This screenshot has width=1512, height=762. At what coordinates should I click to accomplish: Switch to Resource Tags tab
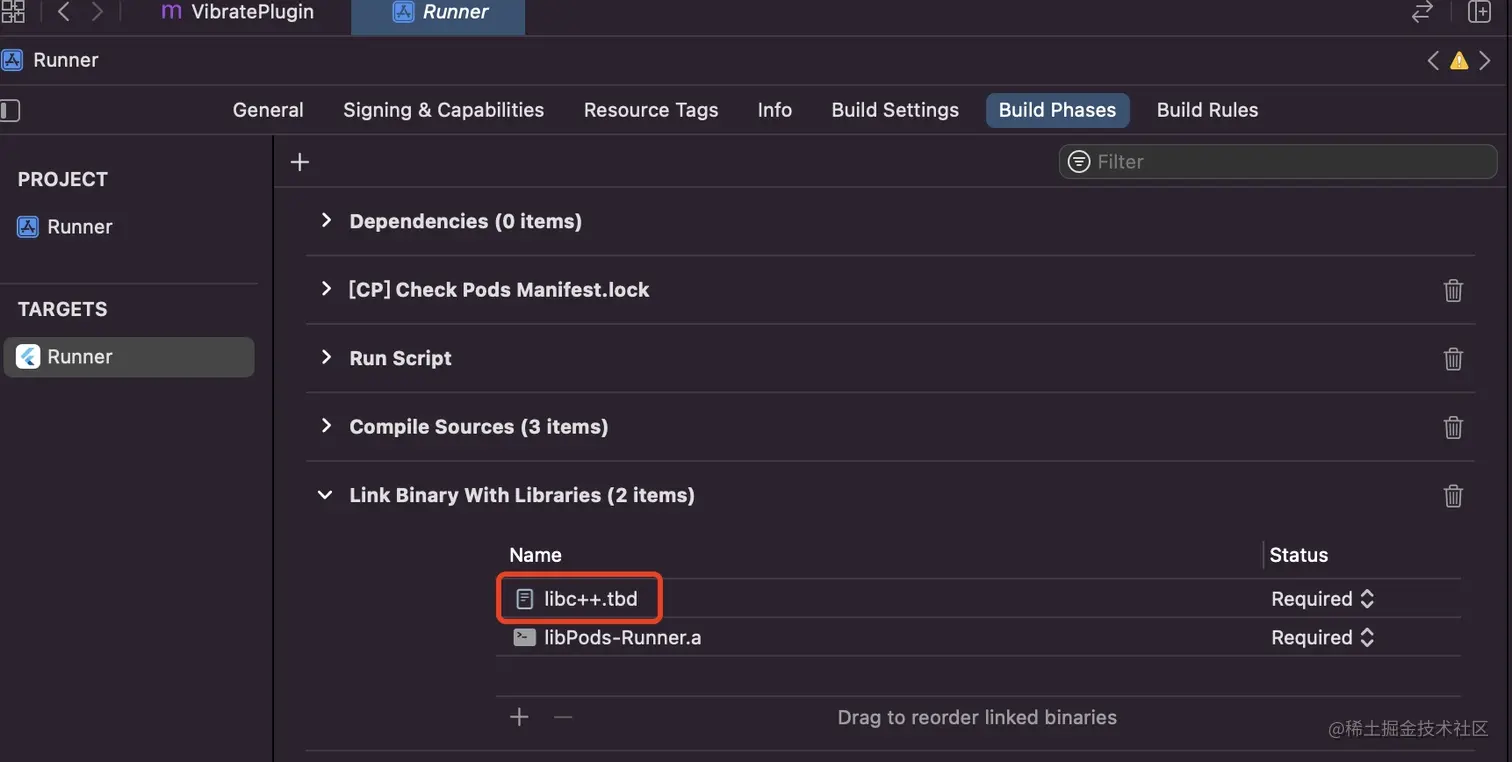click(x=651, y=110)
